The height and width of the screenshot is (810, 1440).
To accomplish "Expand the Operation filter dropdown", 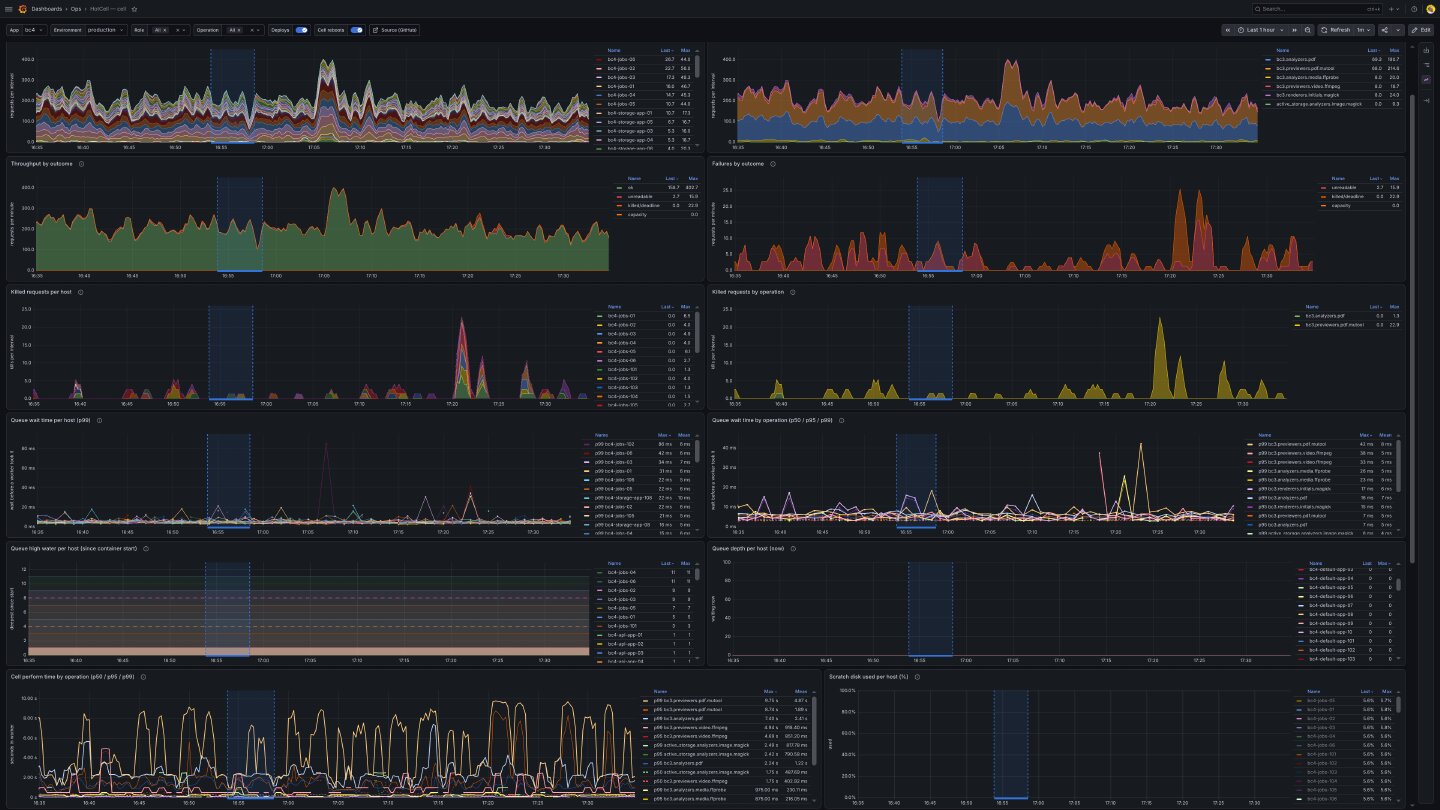I will (x=259, y=30).
